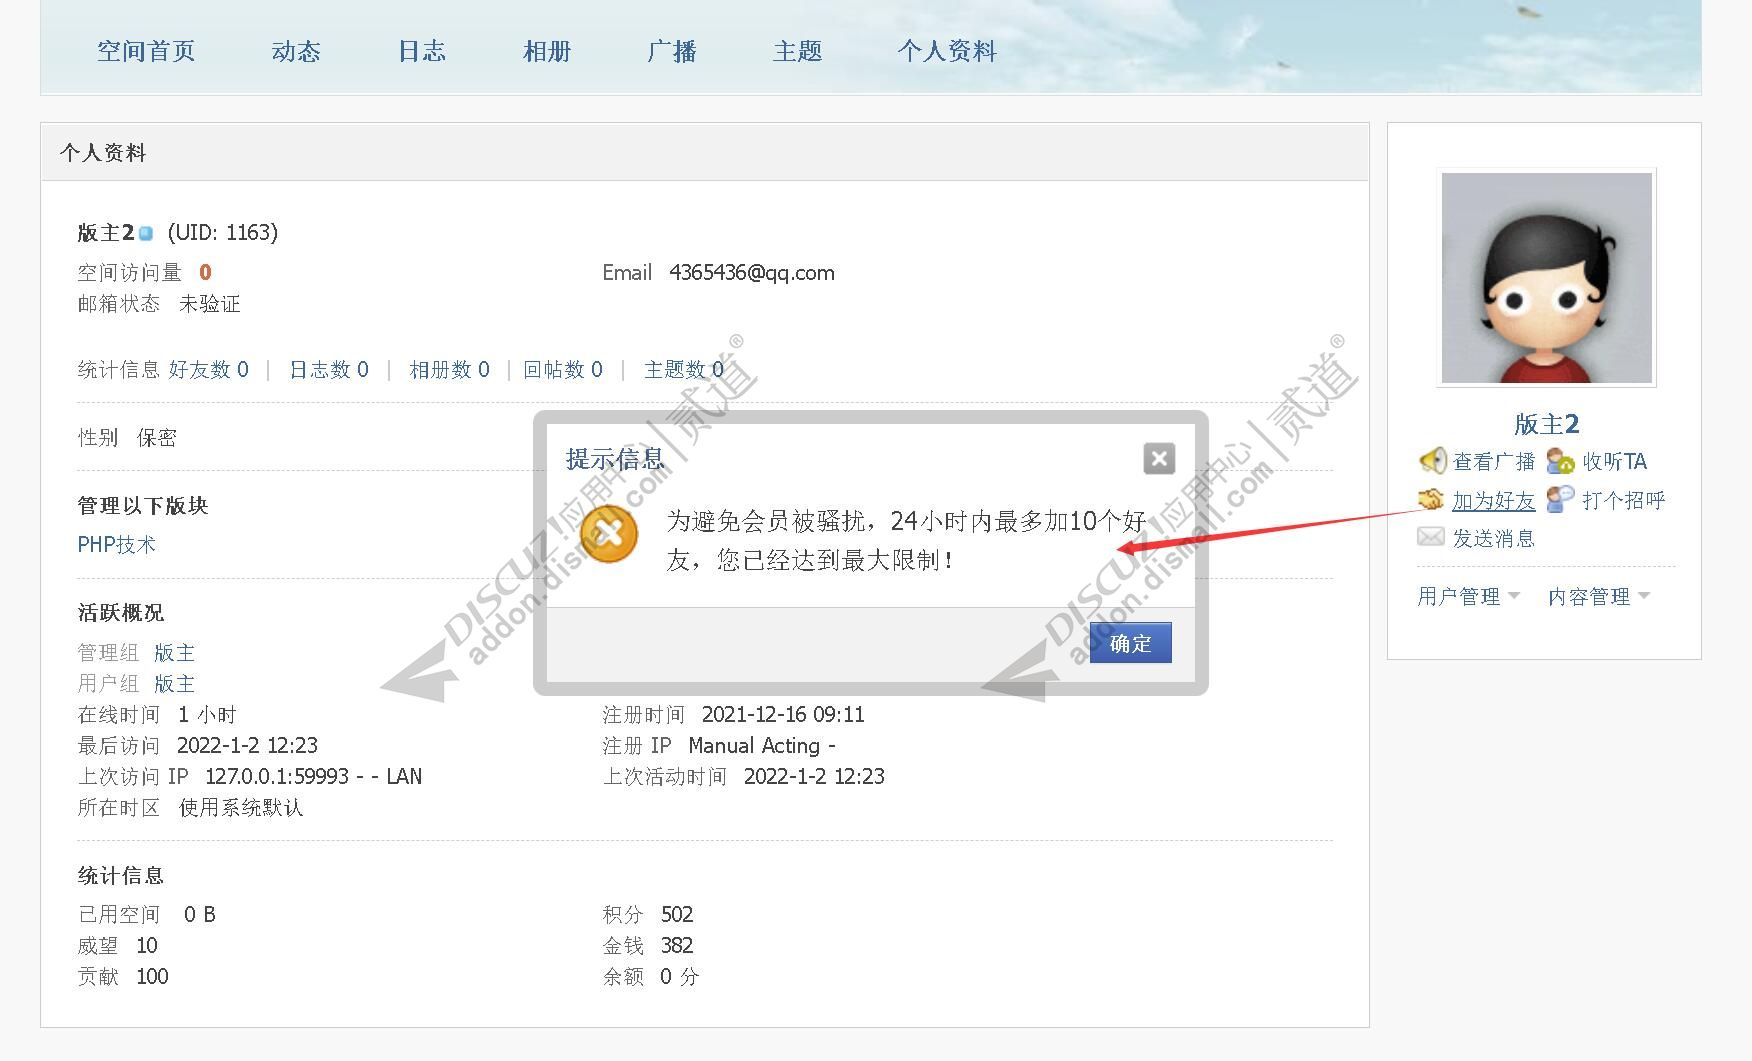This screenshot has width=1752, height=1061.
Task: Go to the 相册 tab
Action: 547,51
